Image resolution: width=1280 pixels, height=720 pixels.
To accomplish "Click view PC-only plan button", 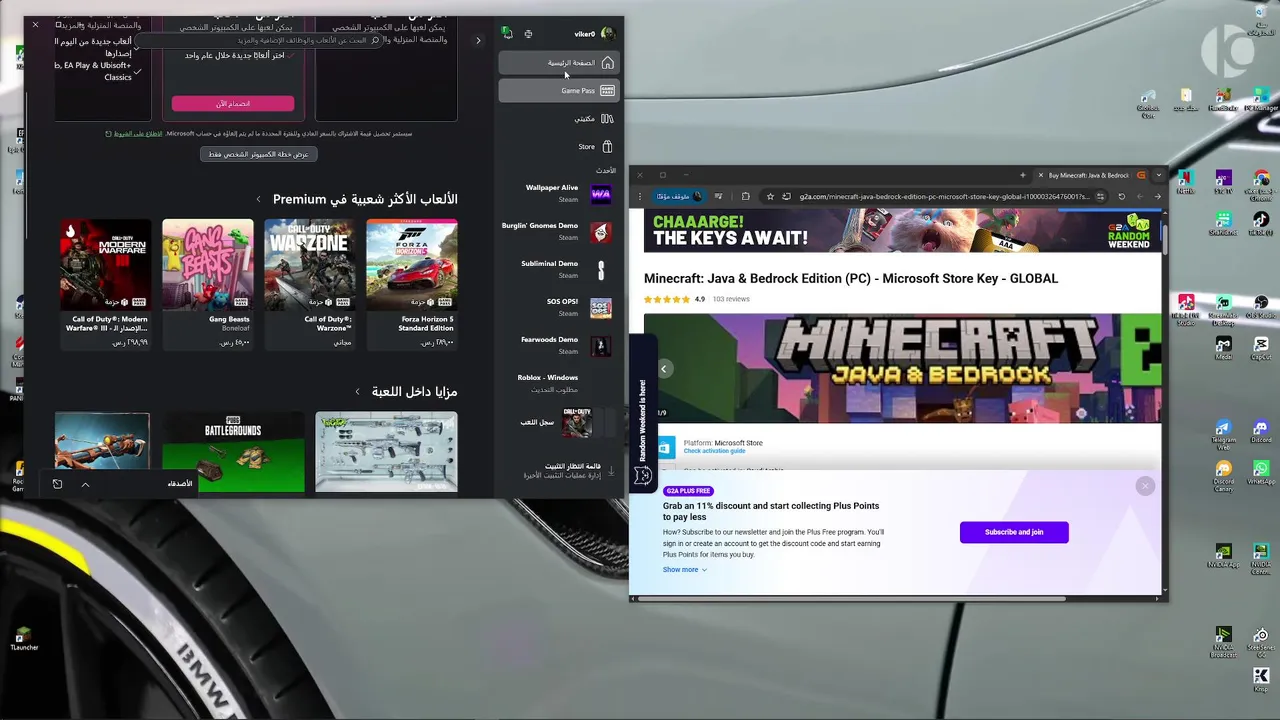I will point(259,154).
